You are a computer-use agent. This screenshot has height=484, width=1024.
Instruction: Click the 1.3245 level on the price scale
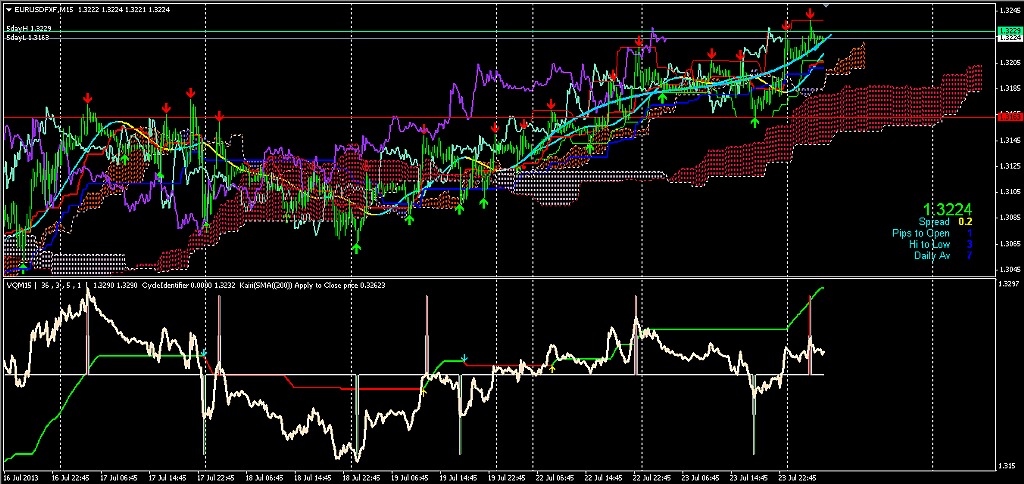click(x=1008, y=11)
